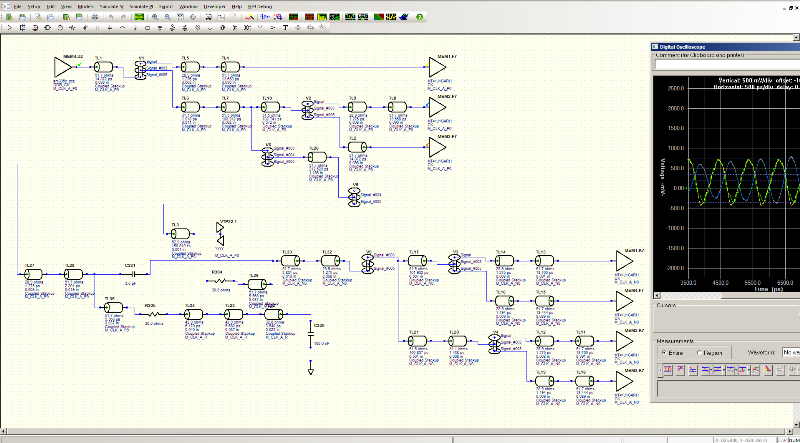Select the top-right receiver triangle symbol
This screenshot has width=800, height=443.
pos(437,66)
